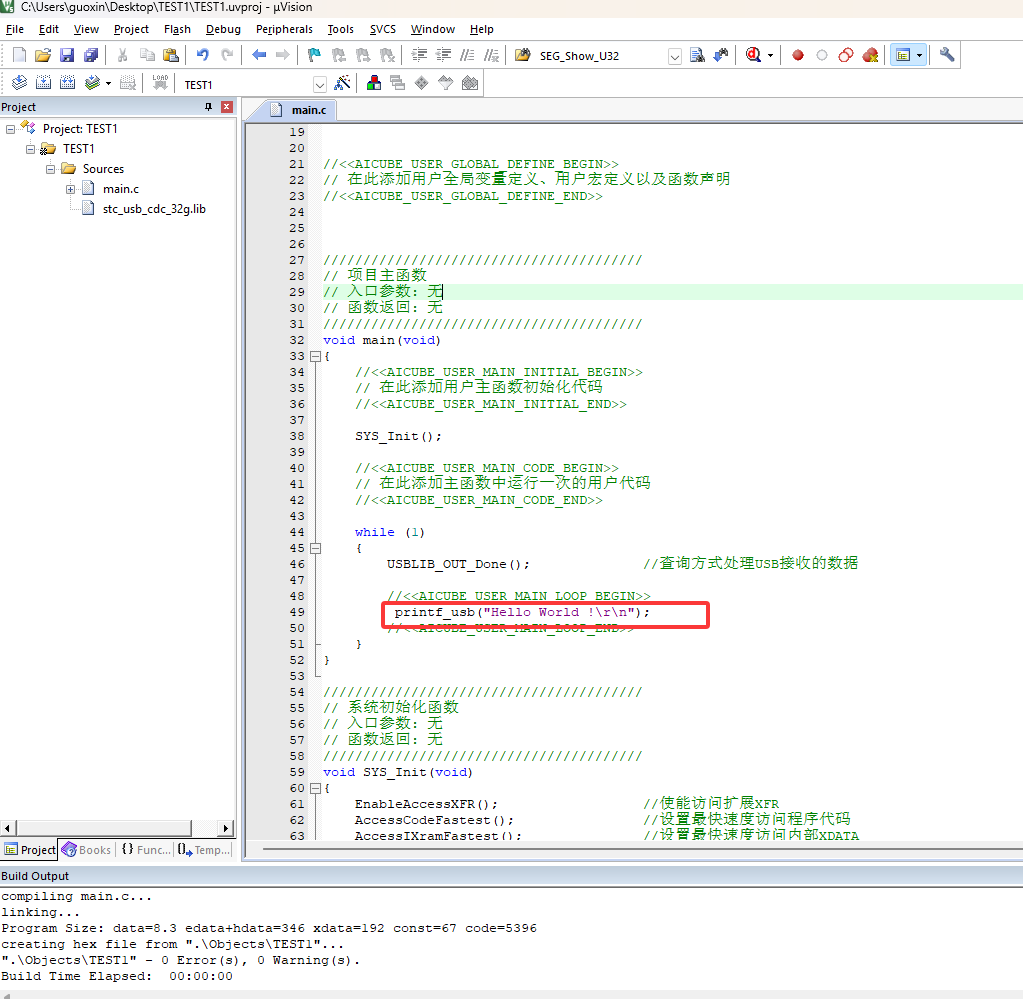Open the Tools menu
Screen dimensions: 1023x999
pyautogui.click(x=341, y=29)
